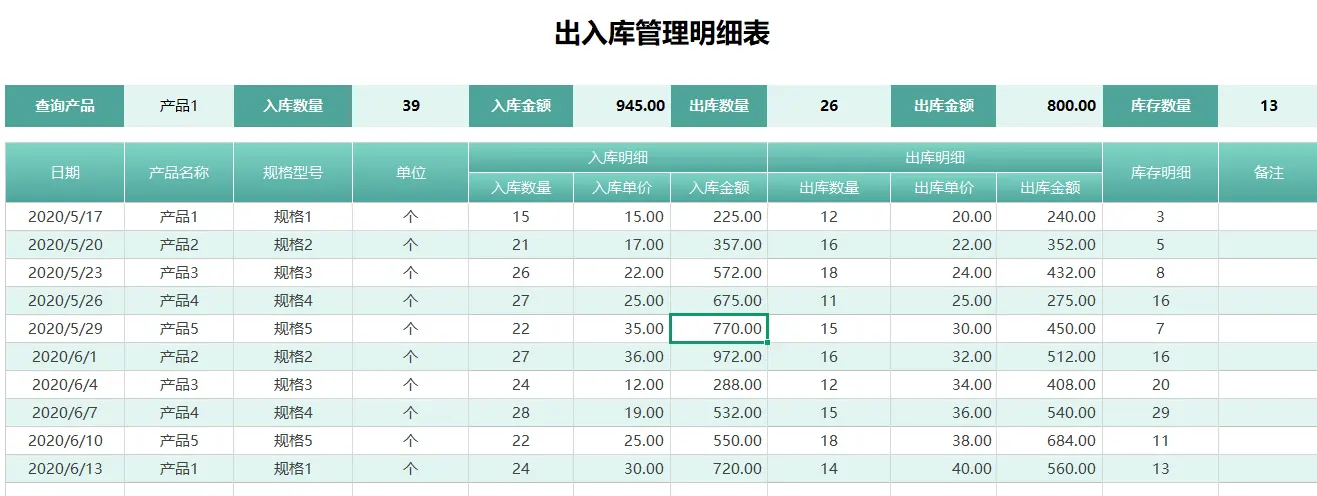Click the date cell 2020/5/29
Screen dimensions: 1317x496
click(x=65, y=328)
